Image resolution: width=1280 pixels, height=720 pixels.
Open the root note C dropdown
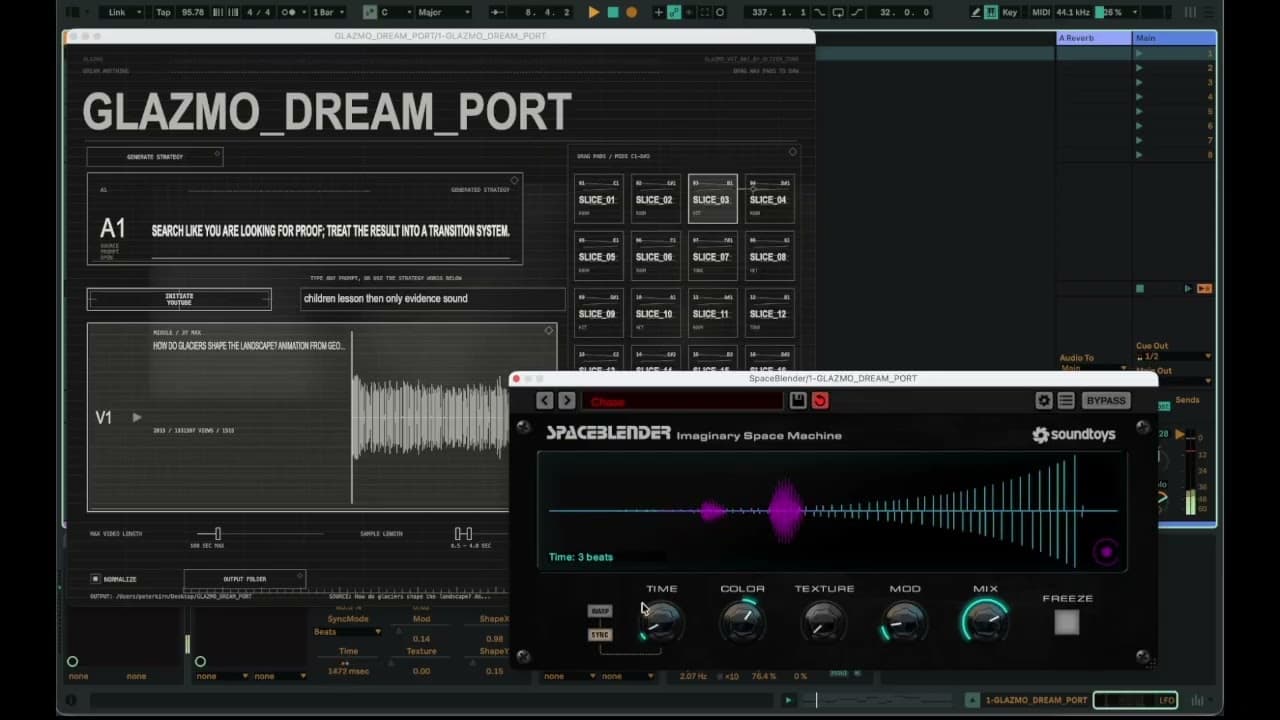[x=397, y=12]
